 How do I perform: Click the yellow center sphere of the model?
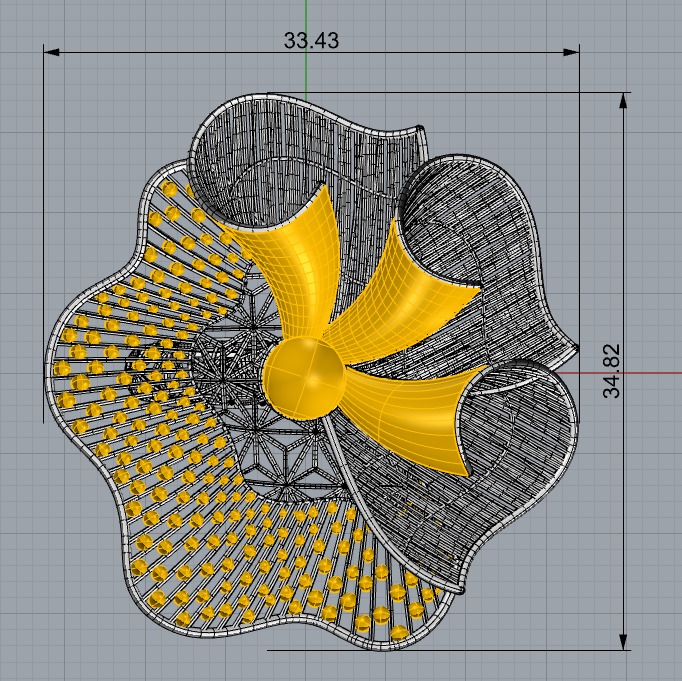(x=304, y=378)
